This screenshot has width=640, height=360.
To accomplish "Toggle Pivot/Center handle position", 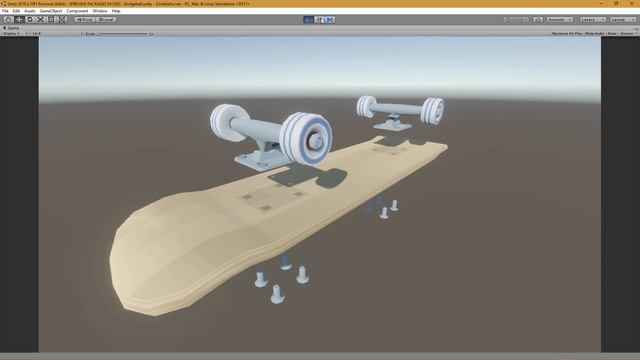I will [85, 20].
